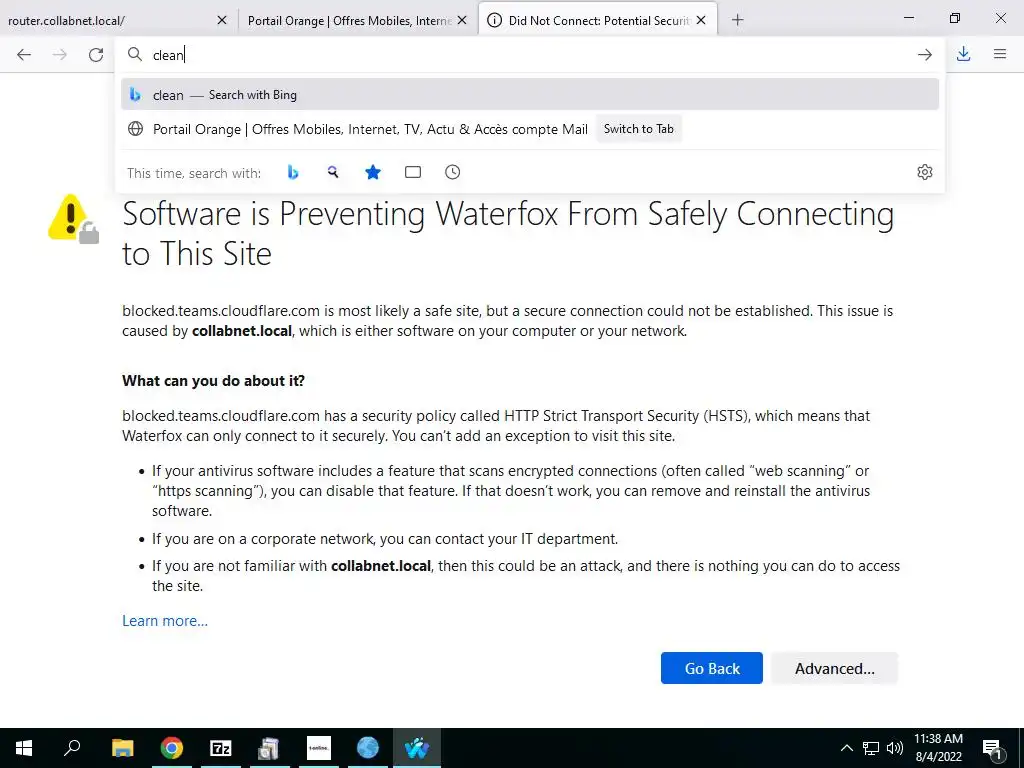Open the downloads panel

pos(963,54)
